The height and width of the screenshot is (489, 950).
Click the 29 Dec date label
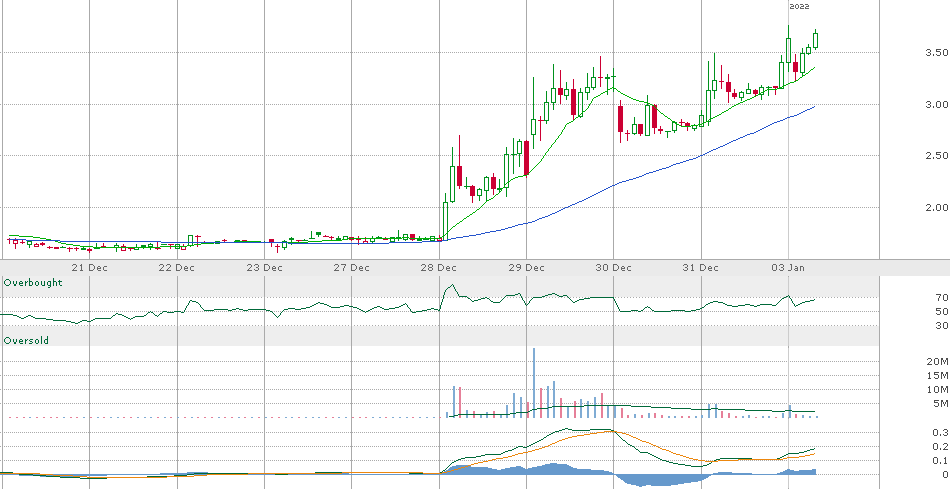click(526, 267)
